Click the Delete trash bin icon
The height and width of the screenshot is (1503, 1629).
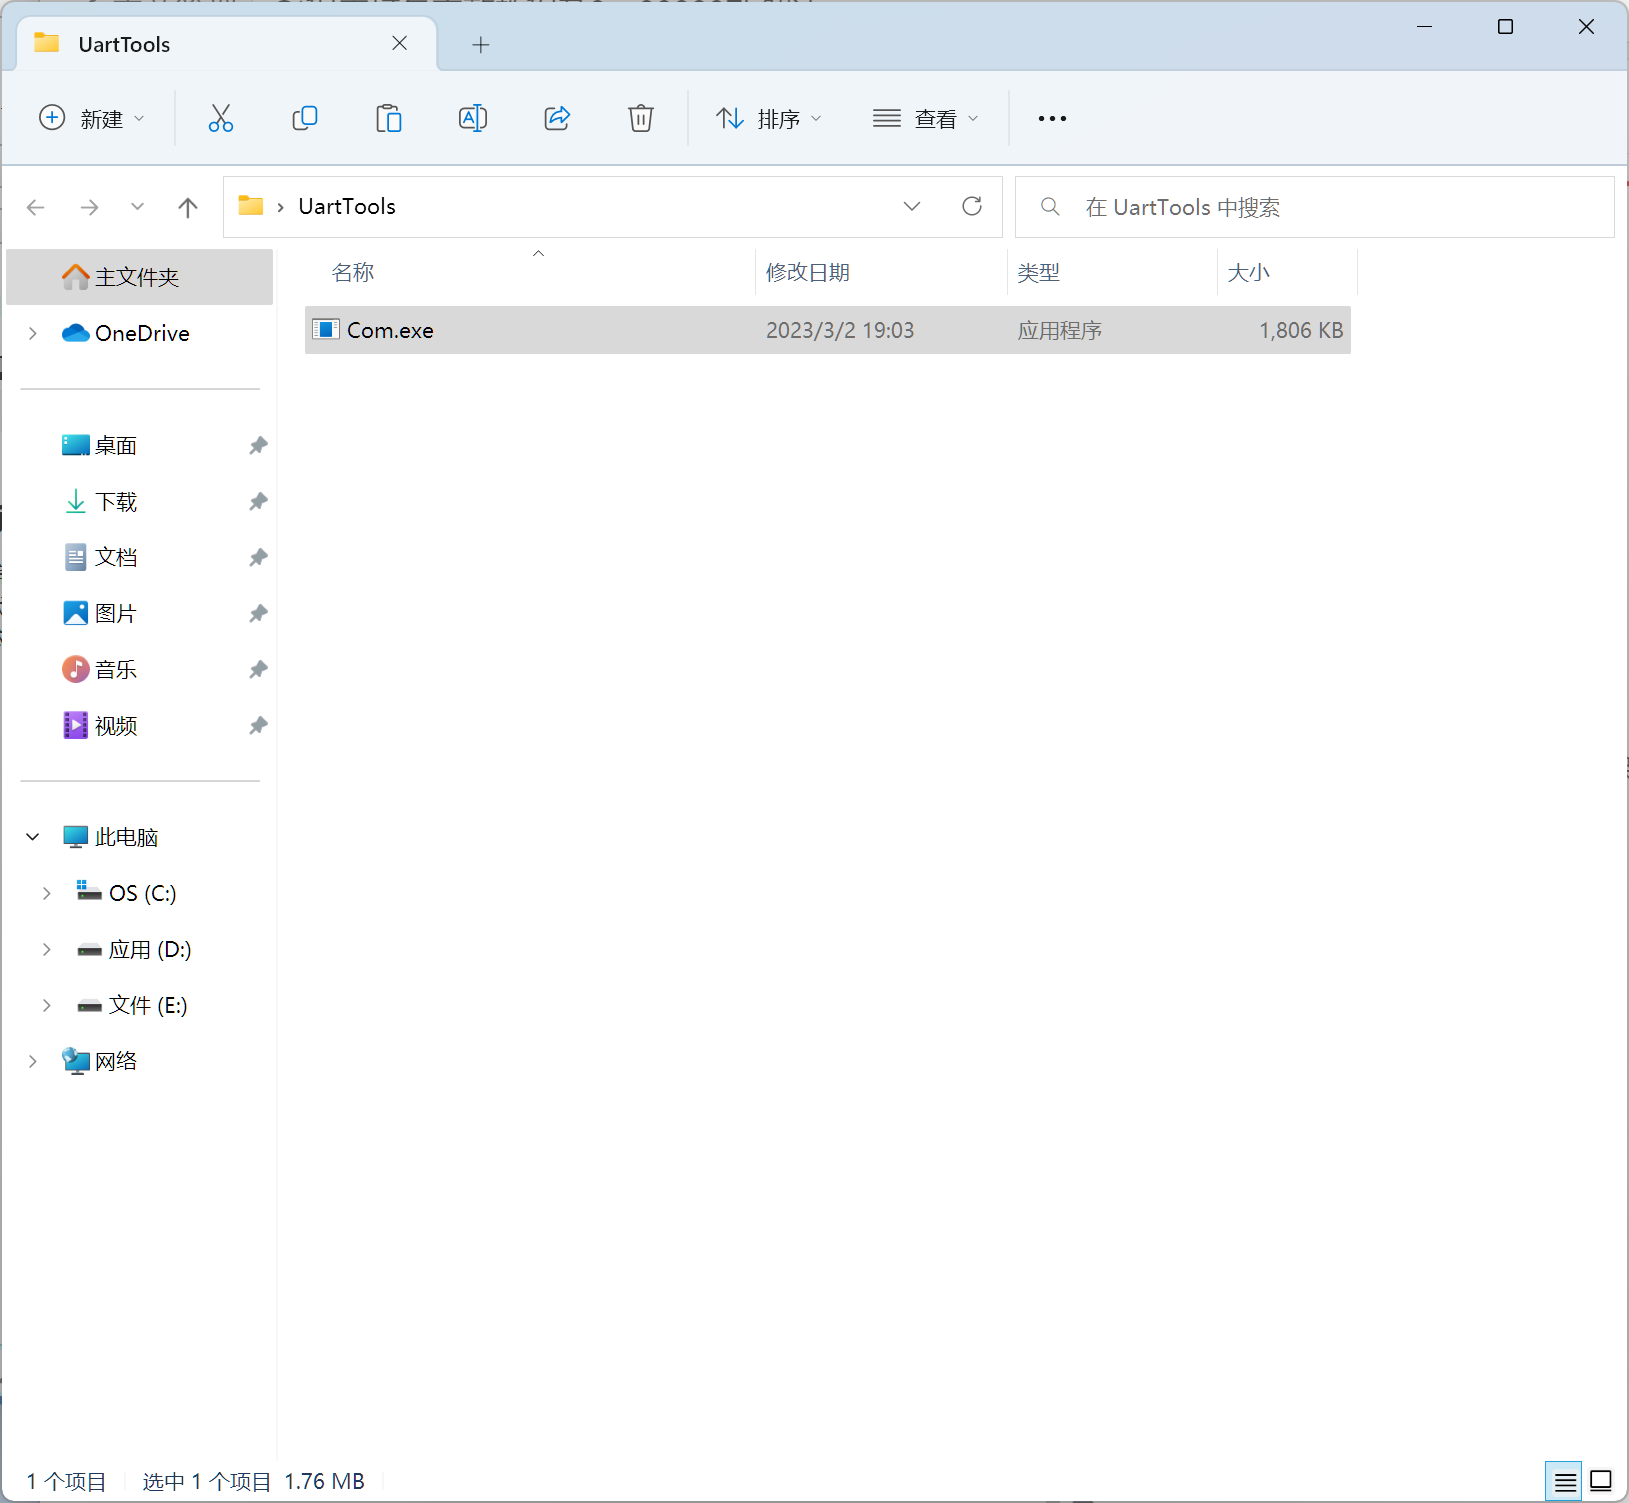click(641, 118)
